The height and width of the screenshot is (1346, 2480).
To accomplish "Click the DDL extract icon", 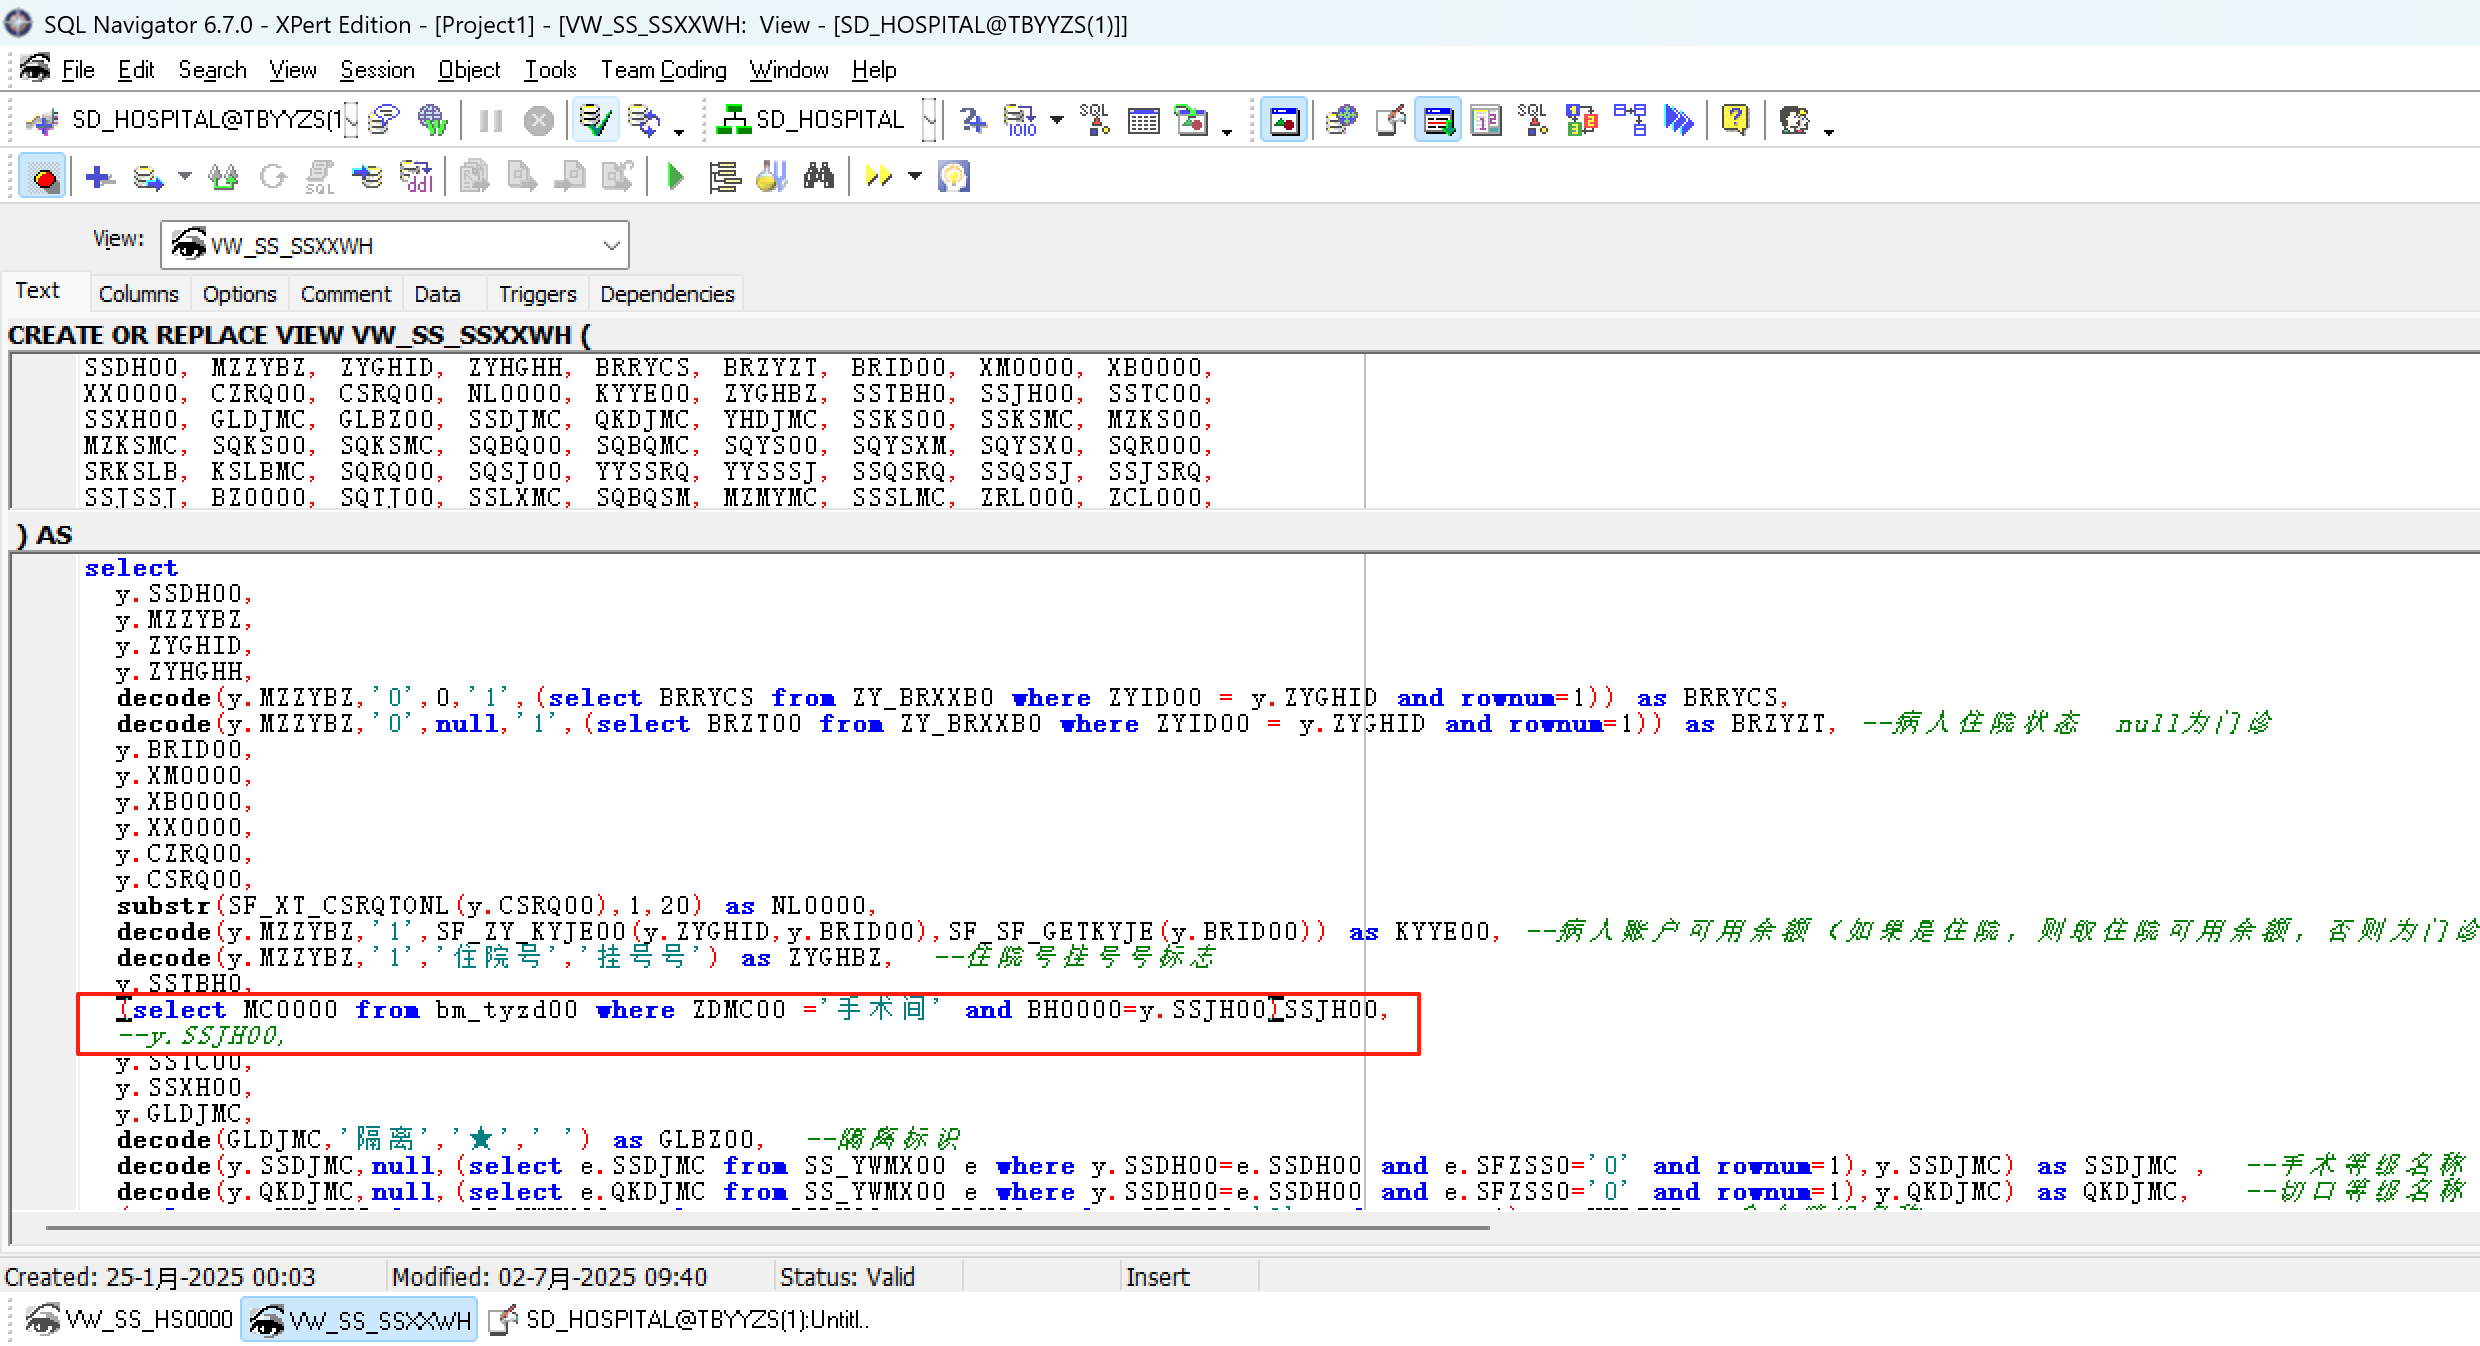I will (x=416, y=177).
